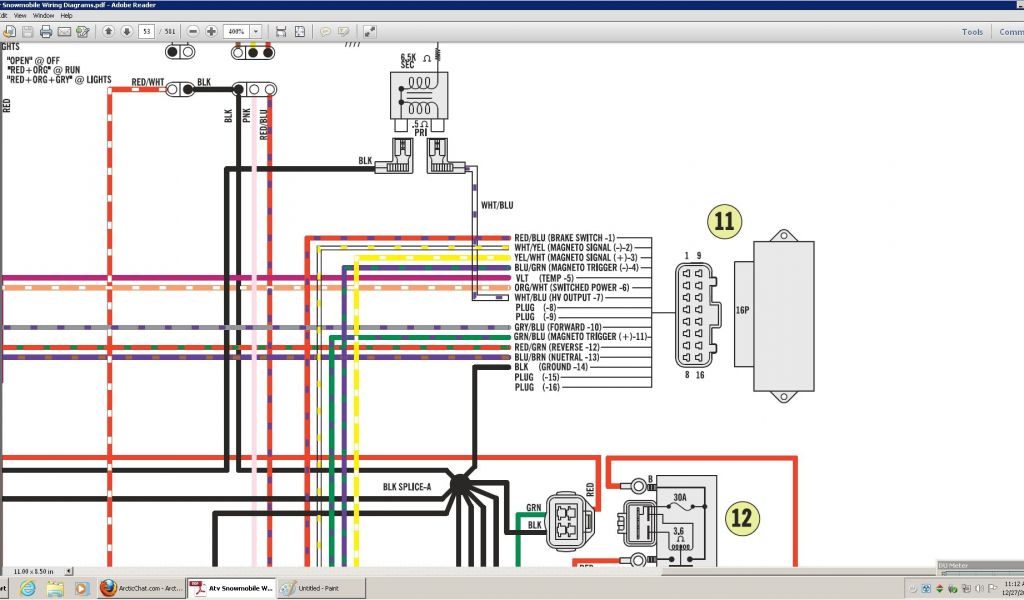1024x600 pixels.
Task: Open the Tools pane
Action: pos(972,32)
